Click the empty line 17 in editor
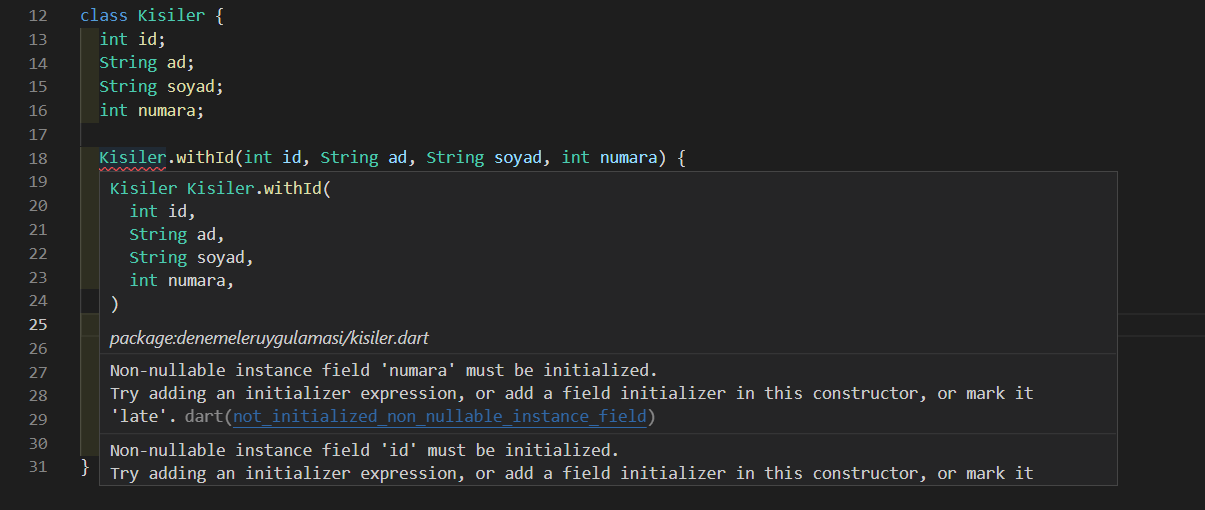1205x510 pixels. (640, 134)
